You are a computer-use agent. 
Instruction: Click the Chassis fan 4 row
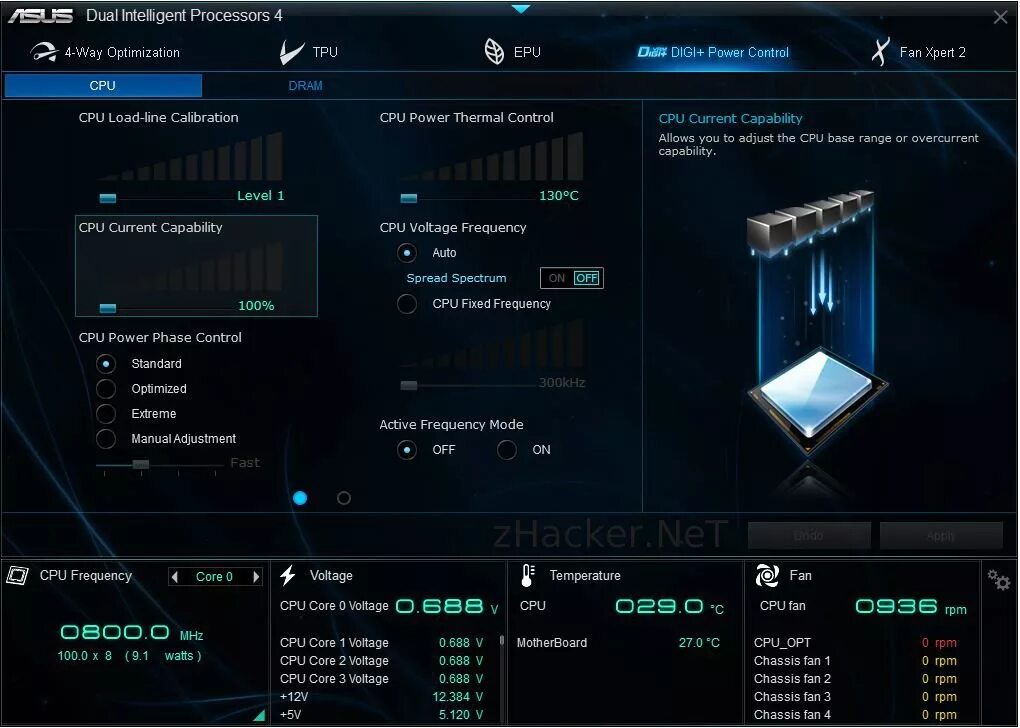pos(855,714)
